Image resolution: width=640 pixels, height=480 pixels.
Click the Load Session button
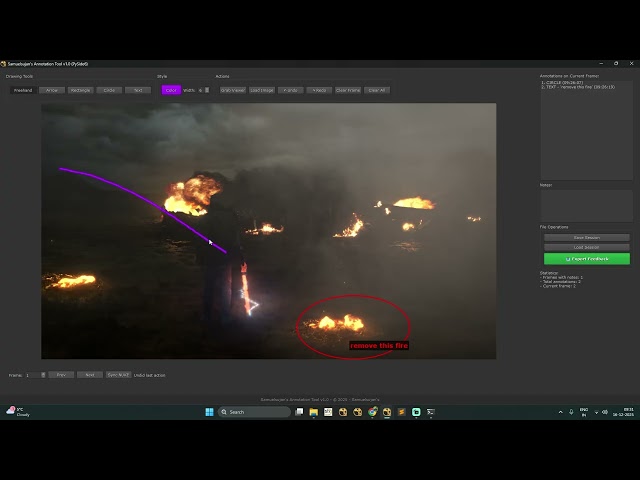coord(587,247)
